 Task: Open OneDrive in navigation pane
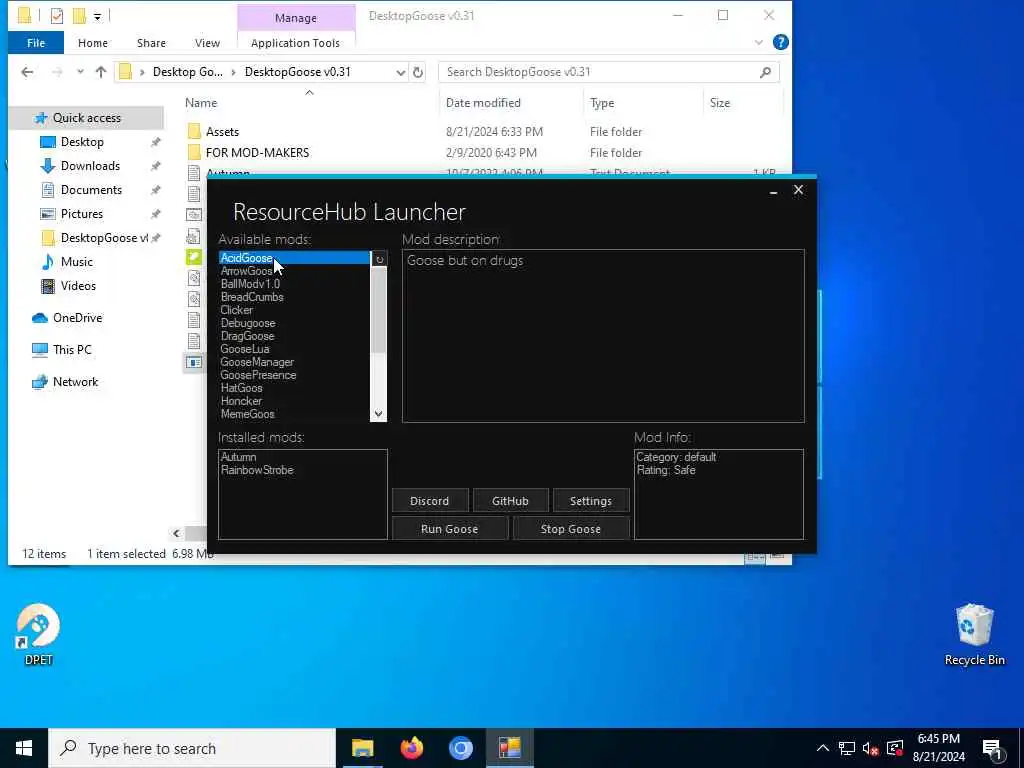coord(77,318)
